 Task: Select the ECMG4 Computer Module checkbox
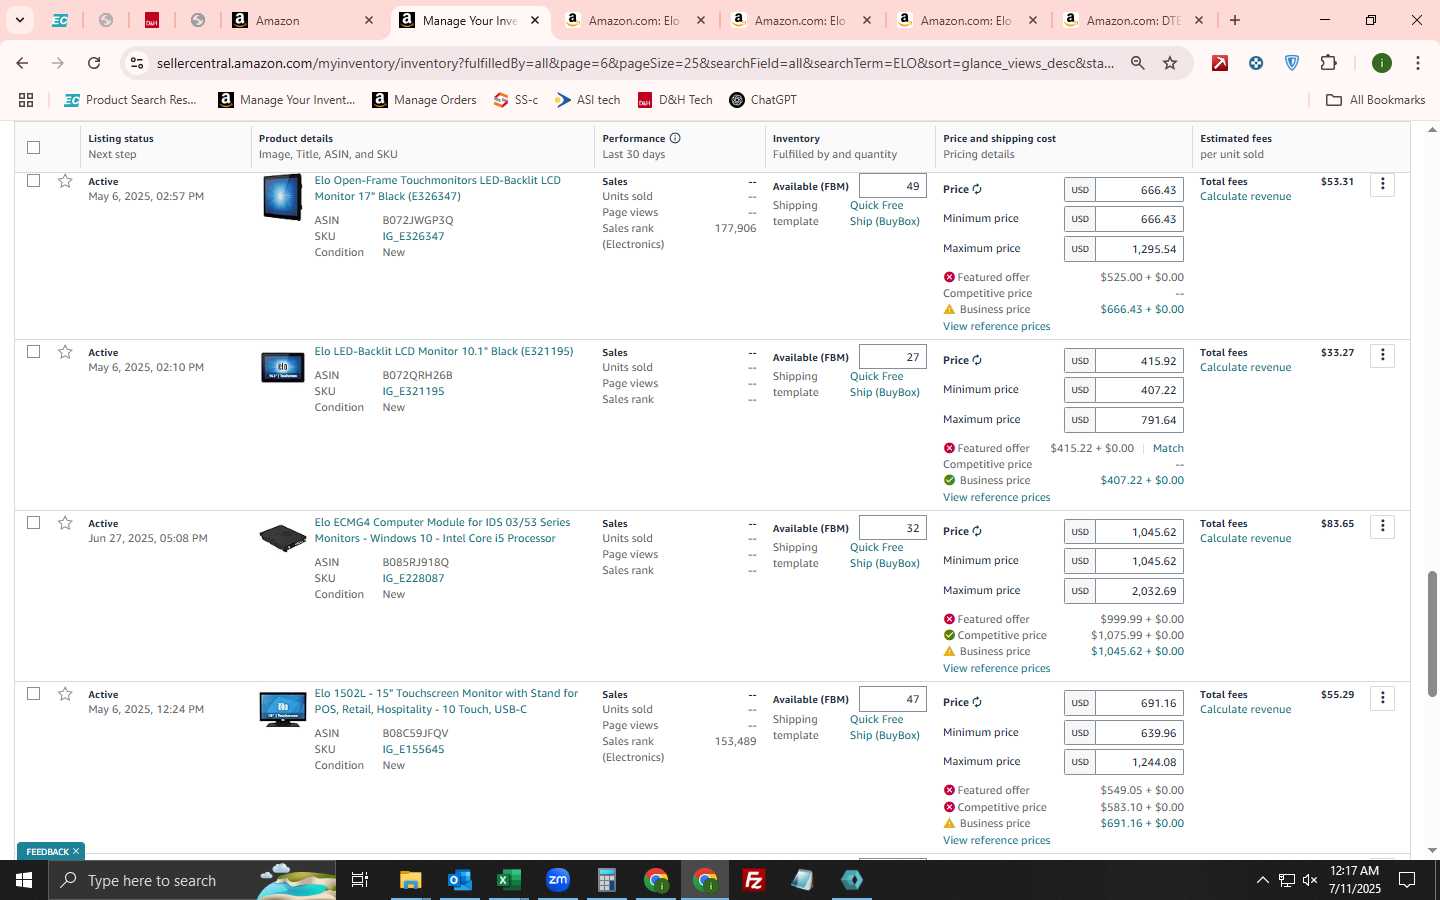(33, 523)
